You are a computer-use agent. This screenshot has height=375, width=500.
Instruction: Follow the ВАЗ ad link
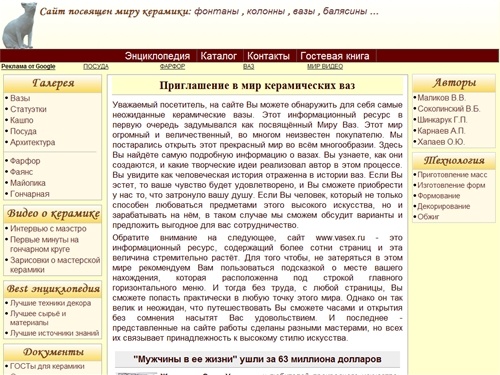tap(248, 66)
